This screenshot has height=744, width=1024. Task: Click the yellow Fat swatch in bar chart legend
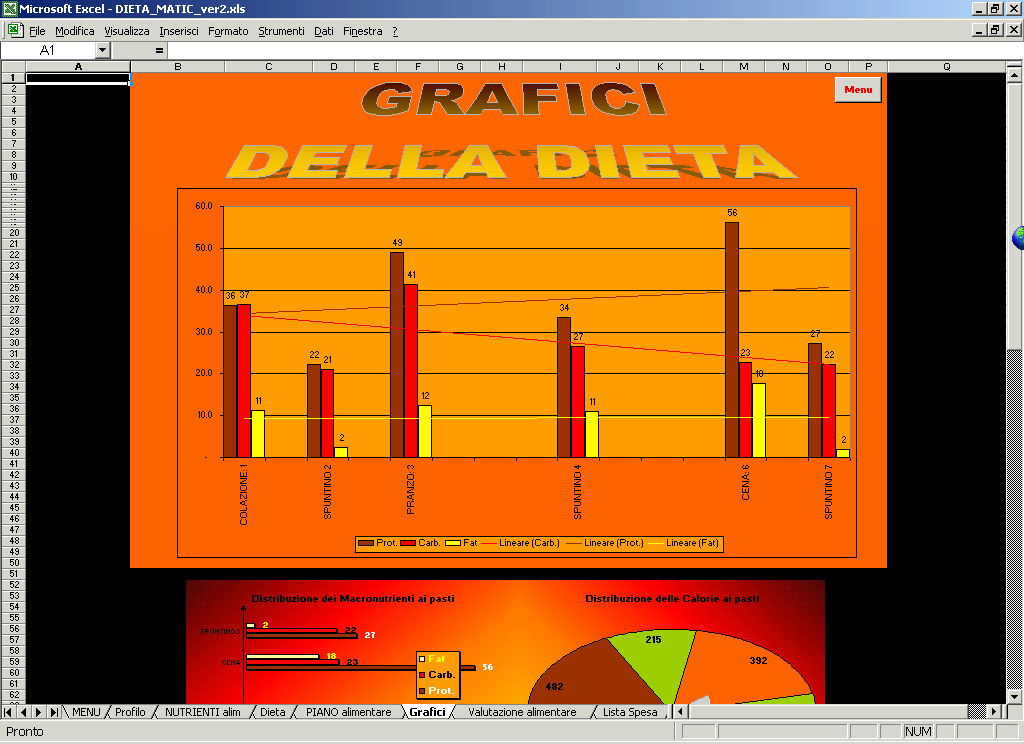tap(453, 543)
